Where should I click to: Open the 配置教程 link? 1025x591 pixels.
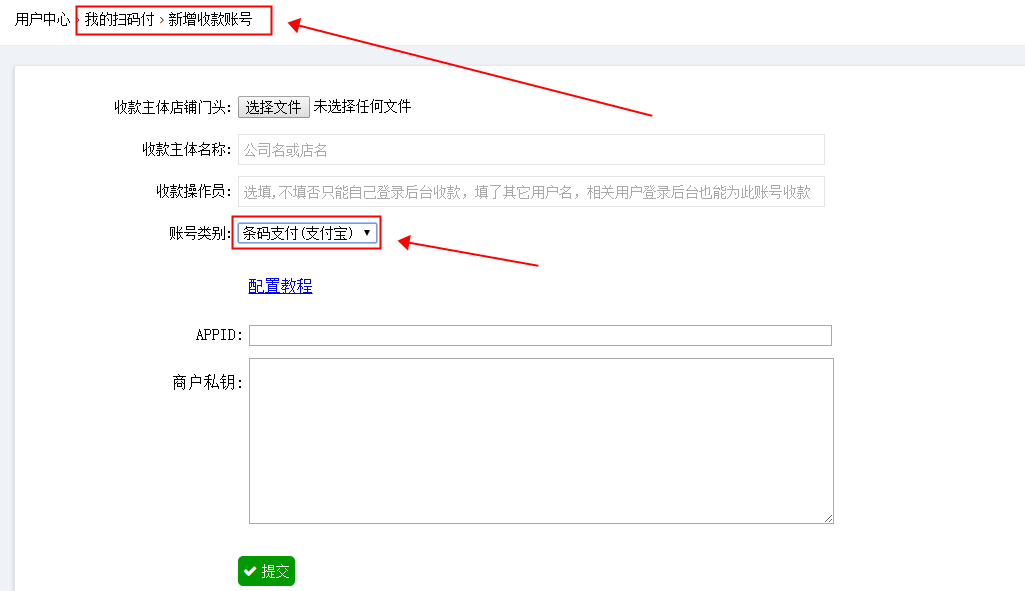pyautogui.click(x=280, y=286)
